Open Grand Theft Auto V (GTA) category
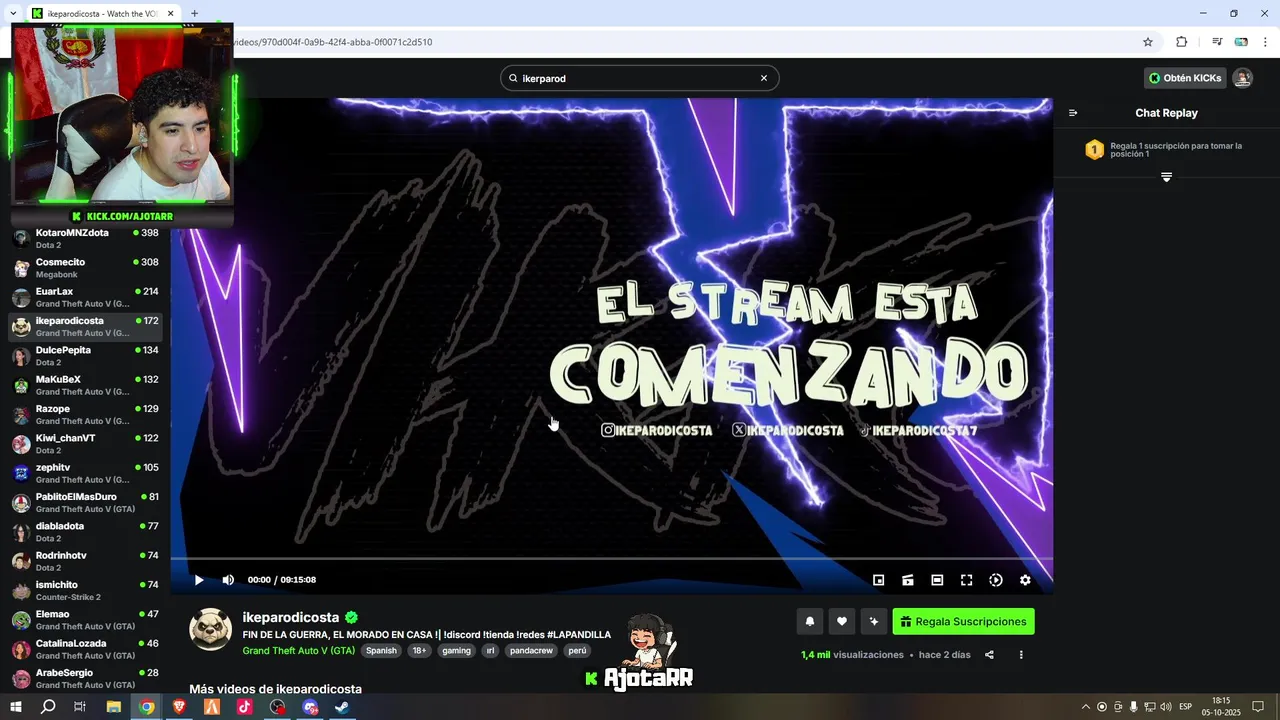This screenshot has width=1280, height=720. tap(299, 650)
